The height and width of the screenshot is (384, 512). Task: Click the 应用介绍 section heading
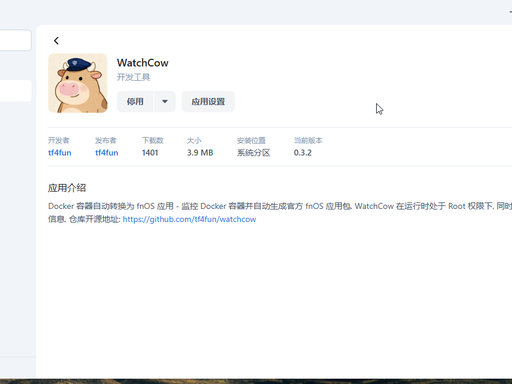(67, 188)
